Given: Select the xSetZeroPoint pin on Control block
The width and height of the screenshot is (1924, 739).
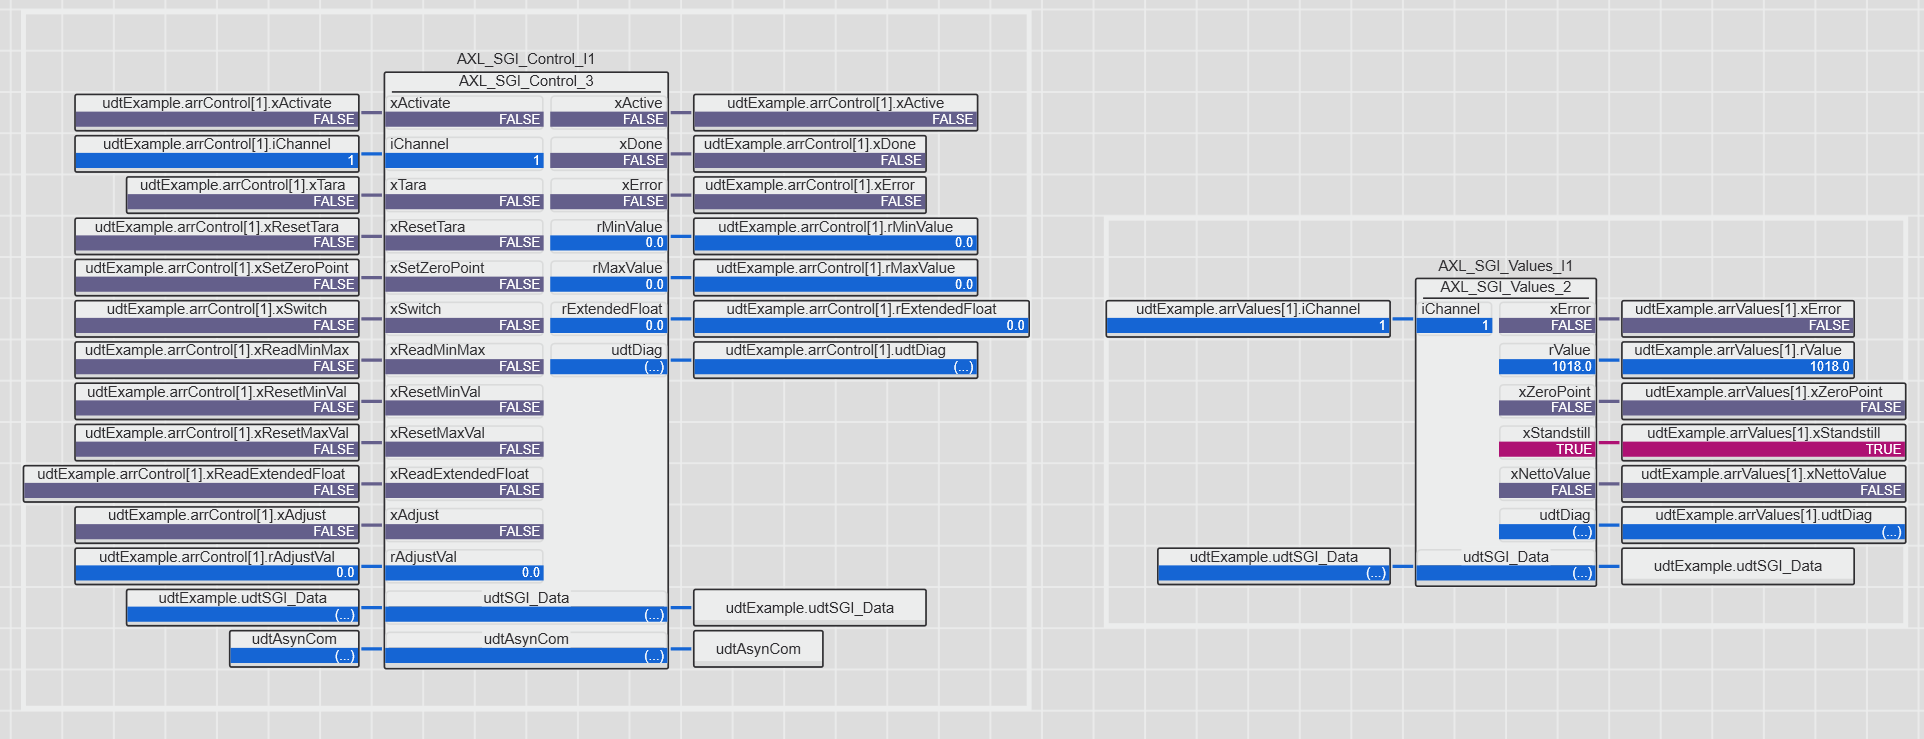Looking at the screenshot, I should (465, 276).
